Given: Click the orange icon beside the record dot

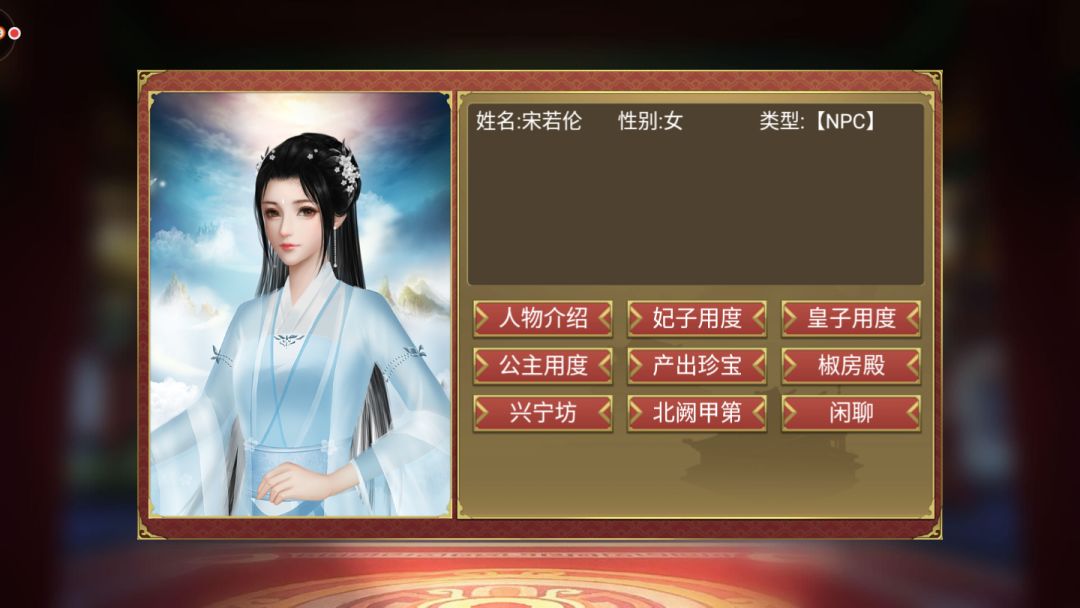Looking at the screenshot, I should [2, 32].
